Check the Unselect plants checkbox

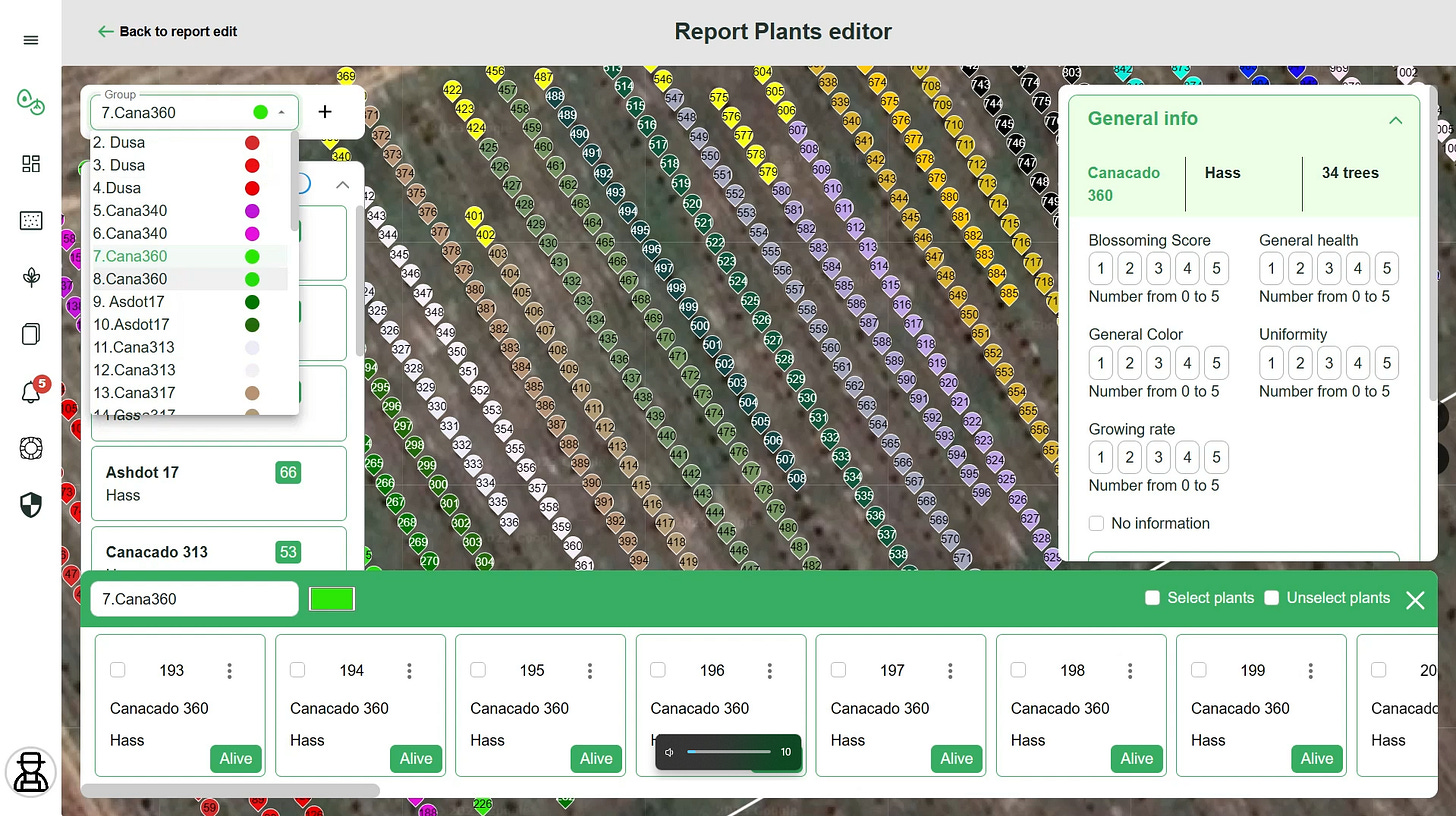click(1272, 598)
